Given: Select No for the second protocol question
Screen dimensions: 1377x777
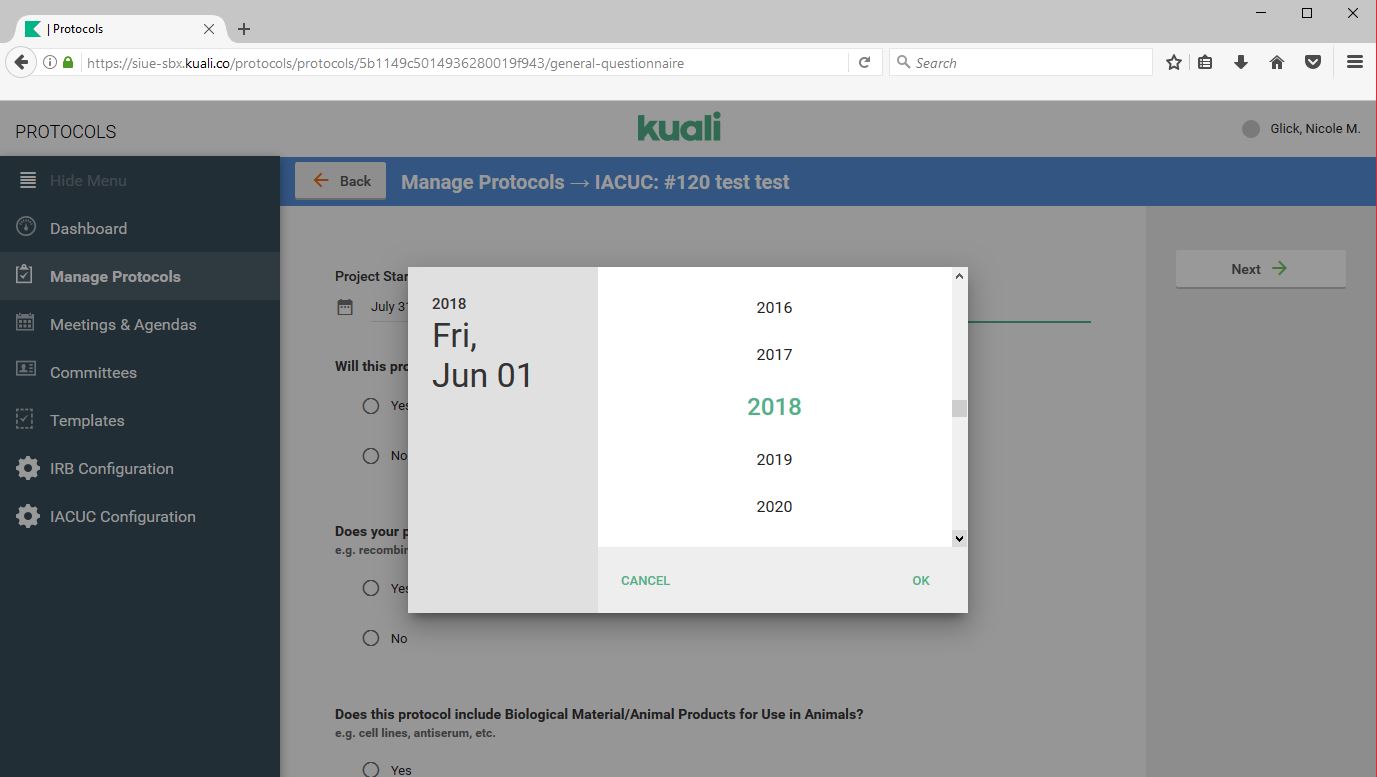Looking at the screenshot, I should 371,638.
